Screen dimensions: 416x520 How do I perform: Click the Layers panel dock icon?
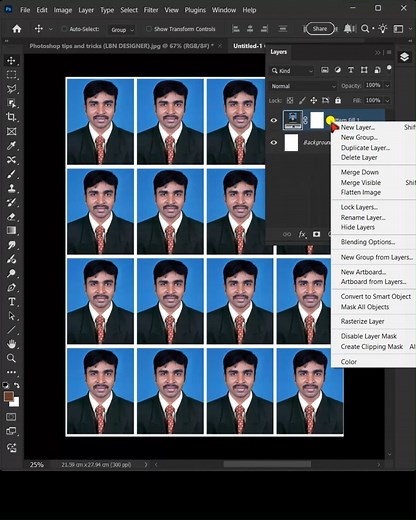[404, 57]
